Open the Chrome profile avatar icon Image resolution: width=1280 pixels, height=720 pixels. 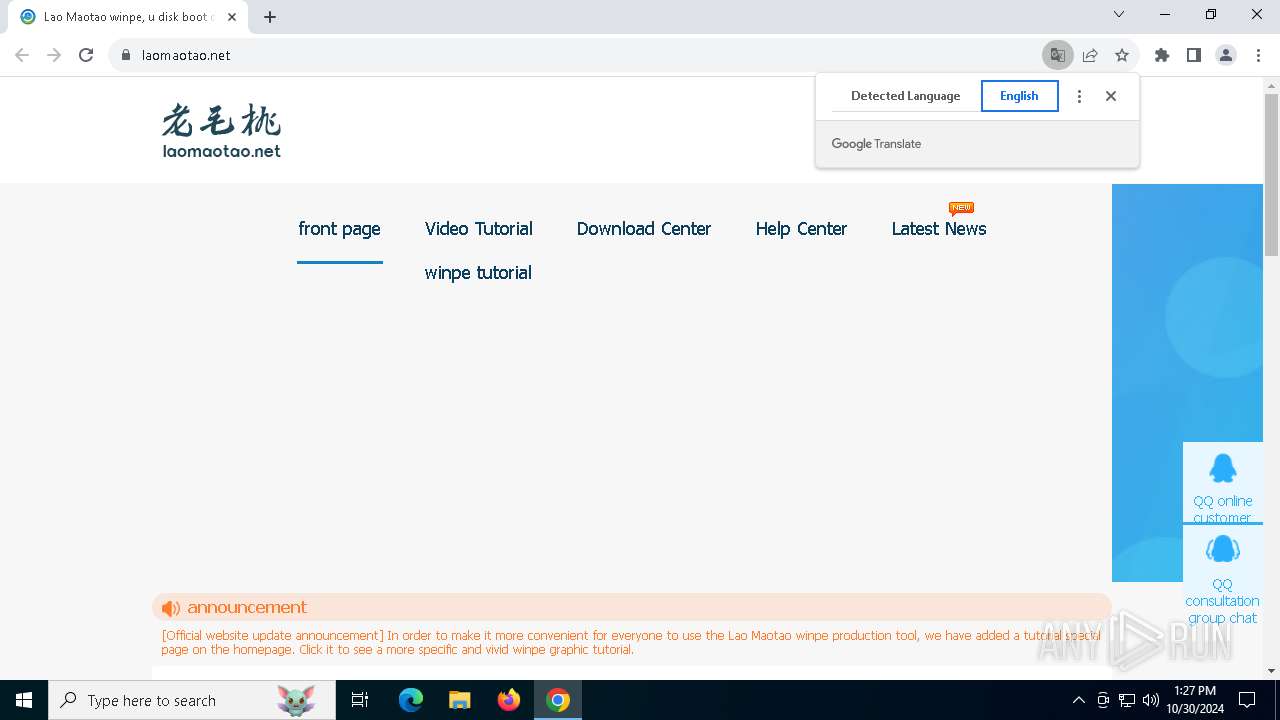click(1226, 55)
